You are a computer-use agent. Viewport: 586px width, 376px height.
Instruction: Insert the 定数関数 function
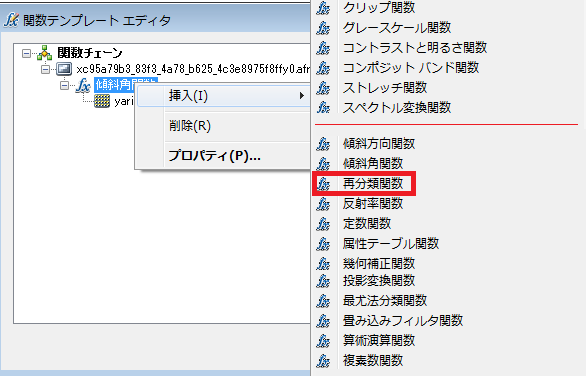click(367, 224)
